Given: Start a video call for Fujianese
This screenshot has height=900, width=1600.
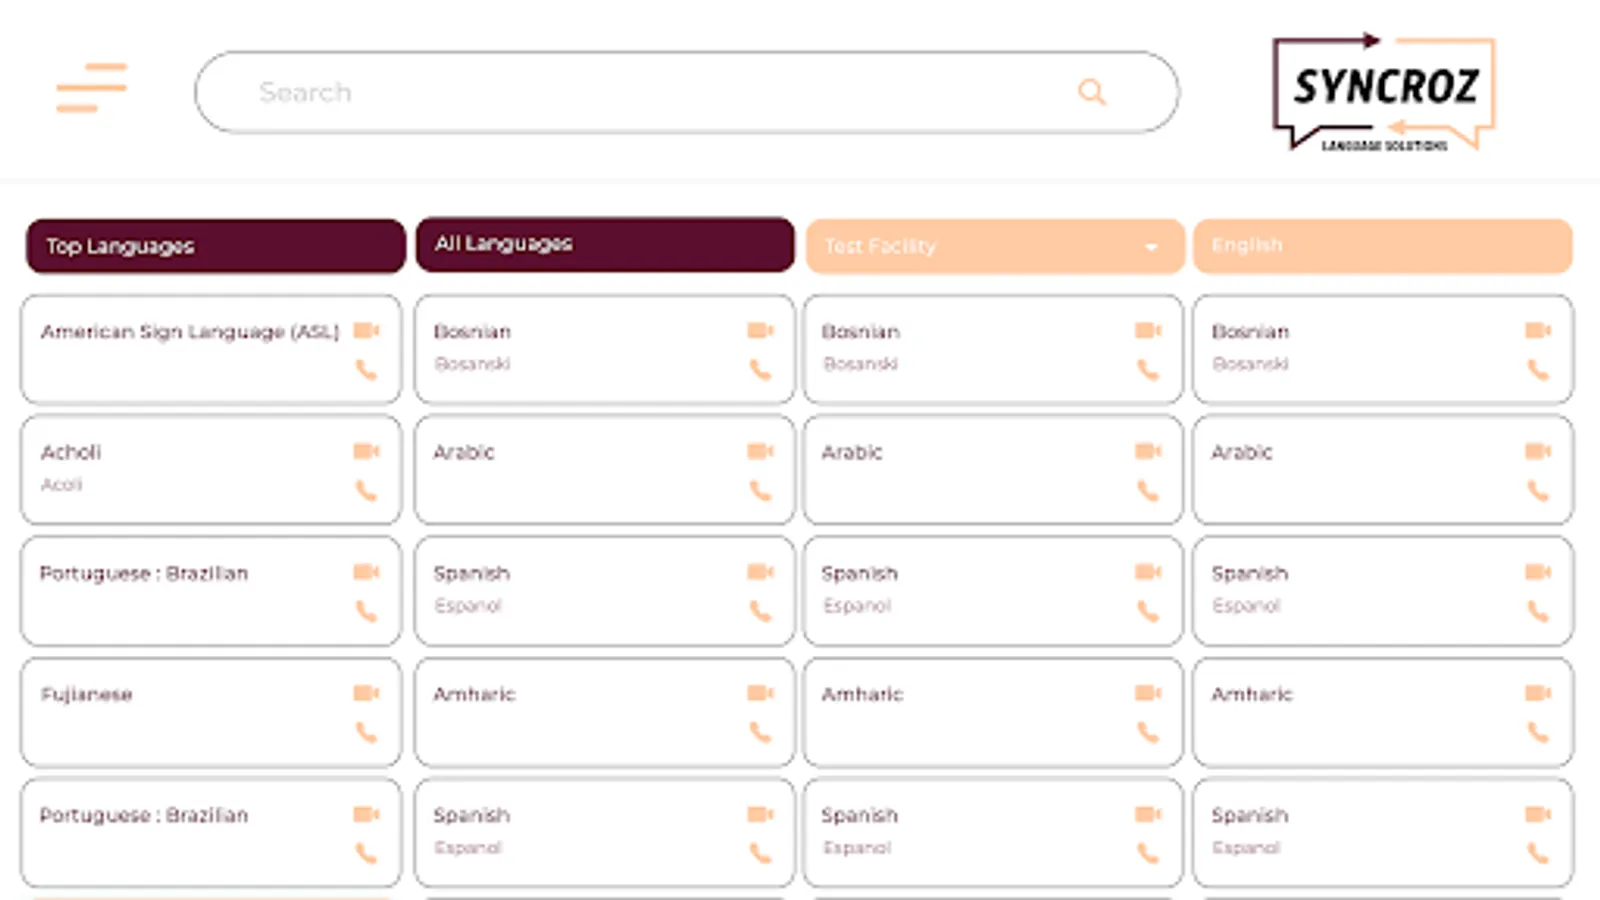Looking at the screenshot, I should pyautogui.click(x=366, y=694).
